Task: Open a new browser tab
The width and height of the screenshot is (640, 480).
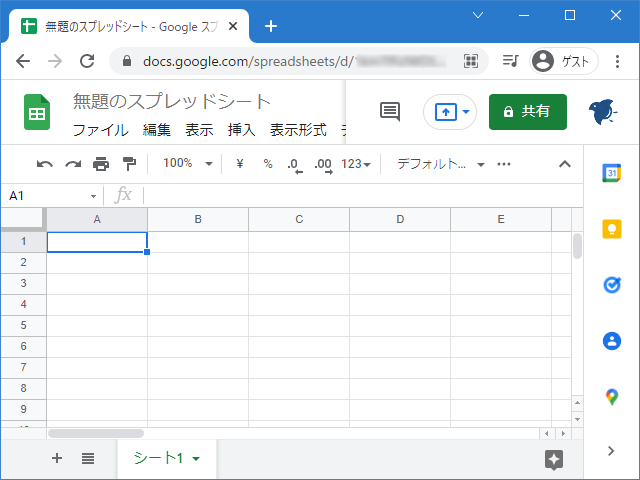Action: tap(271, 27)
